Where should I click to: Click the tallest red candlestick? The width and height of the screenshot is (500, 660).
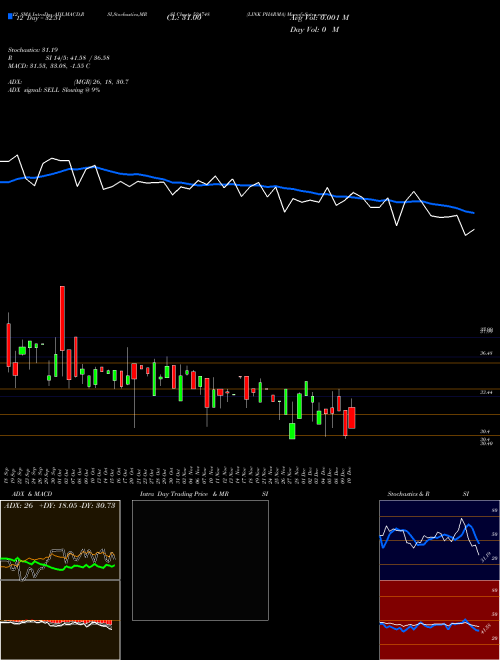[62, 318]
